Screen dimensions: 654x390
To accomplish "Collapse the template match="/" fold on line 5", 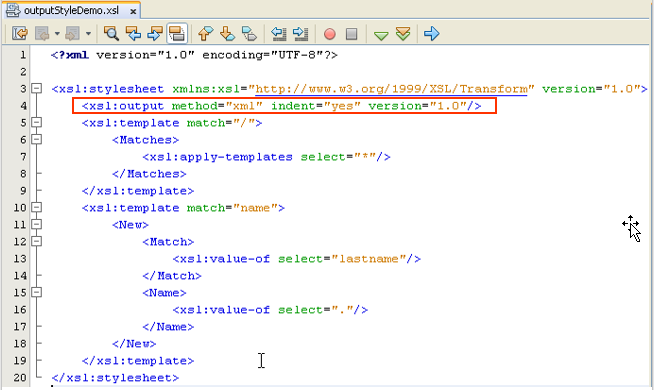I will click(37, 122).
